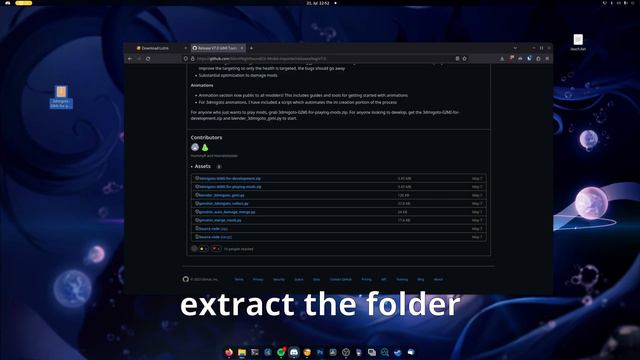Download genshin_auto_damage_merge.py

227,212
